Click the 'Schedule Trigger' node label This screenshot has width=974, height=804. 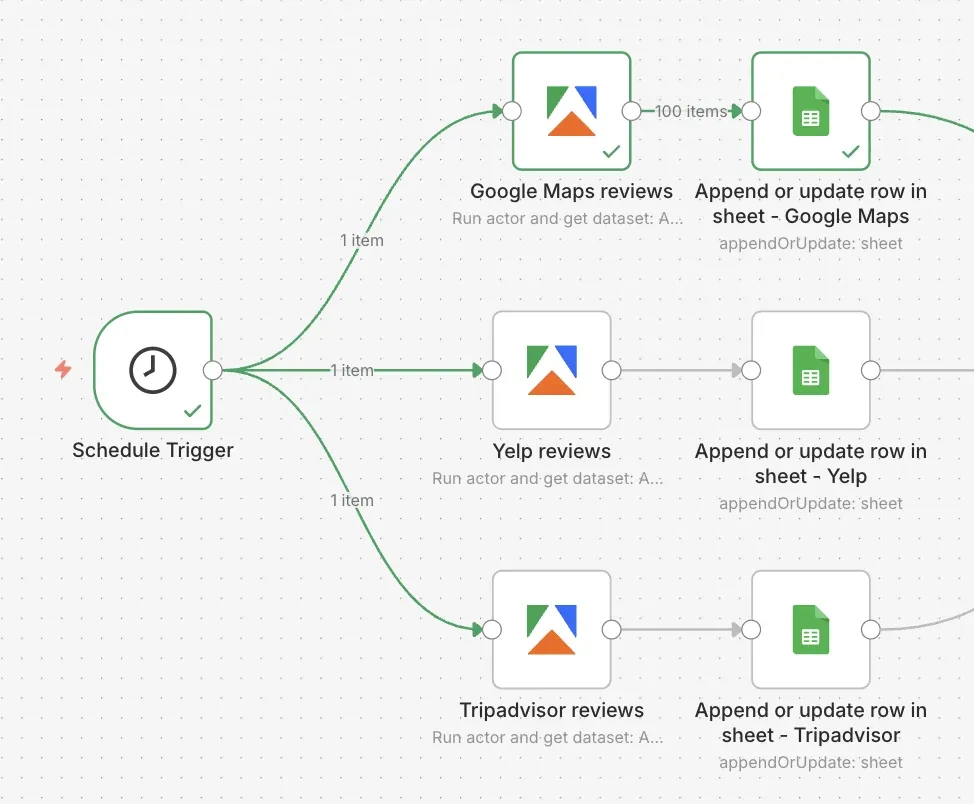(x=153, y=450)
